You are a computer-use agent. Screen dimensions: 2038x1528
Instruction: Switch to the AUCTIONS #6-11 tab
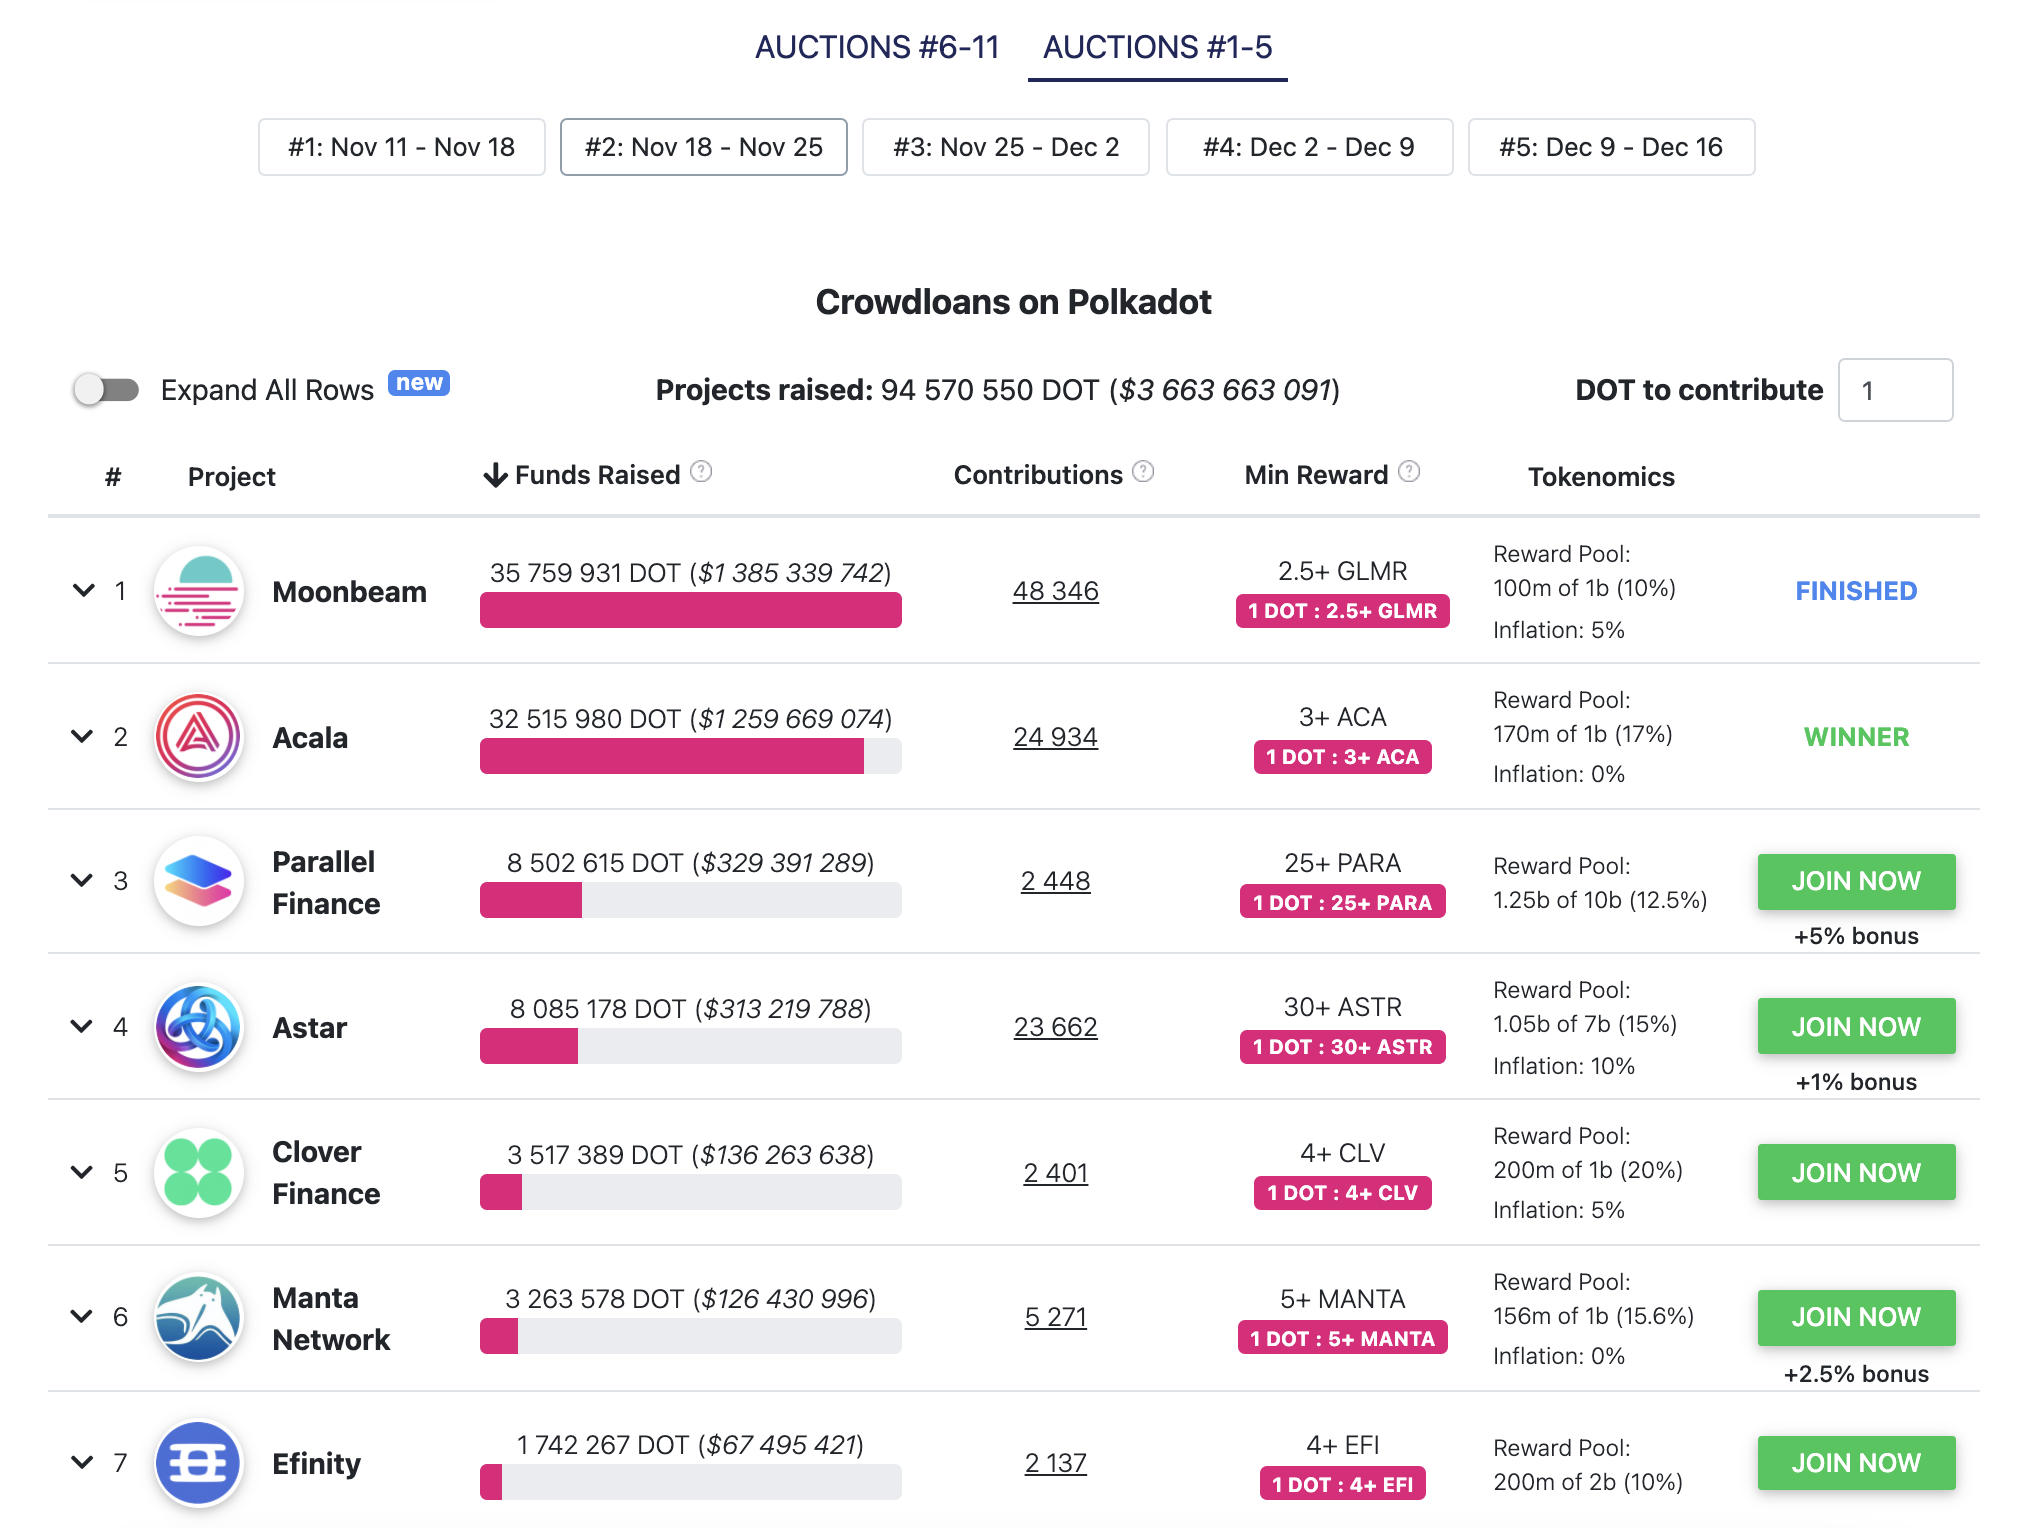point(877,47)
